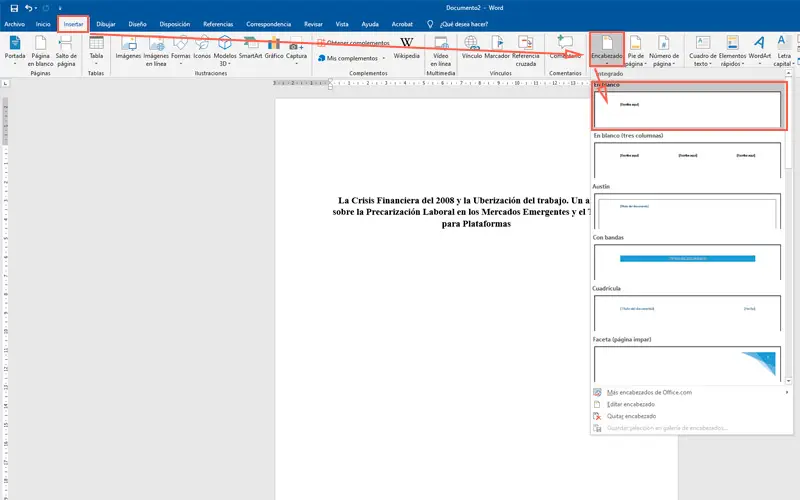
Task: Click the Vínculo link icon
Action: point(471,46)
